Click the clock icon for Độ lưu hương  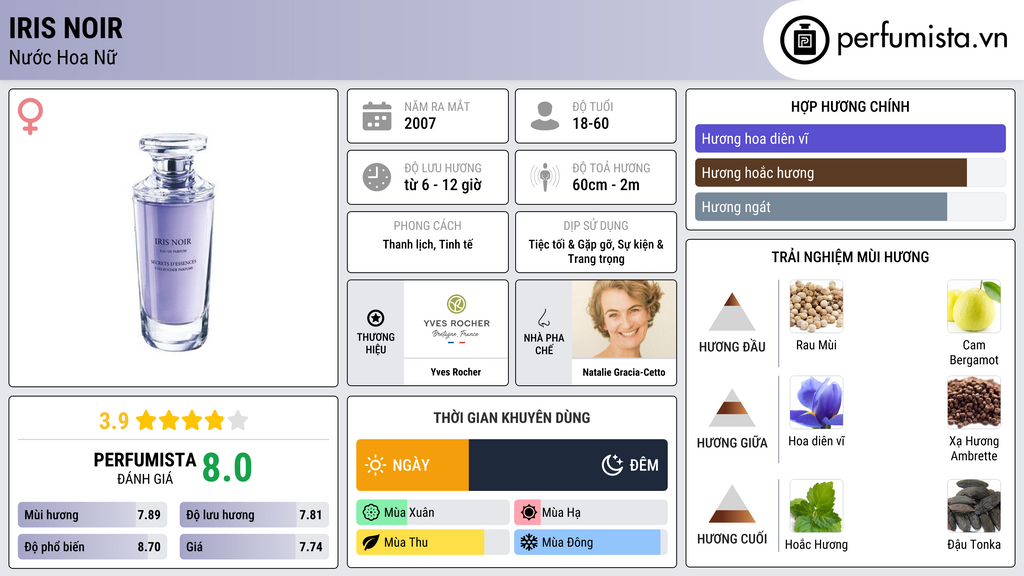click(x=377, y=177)
